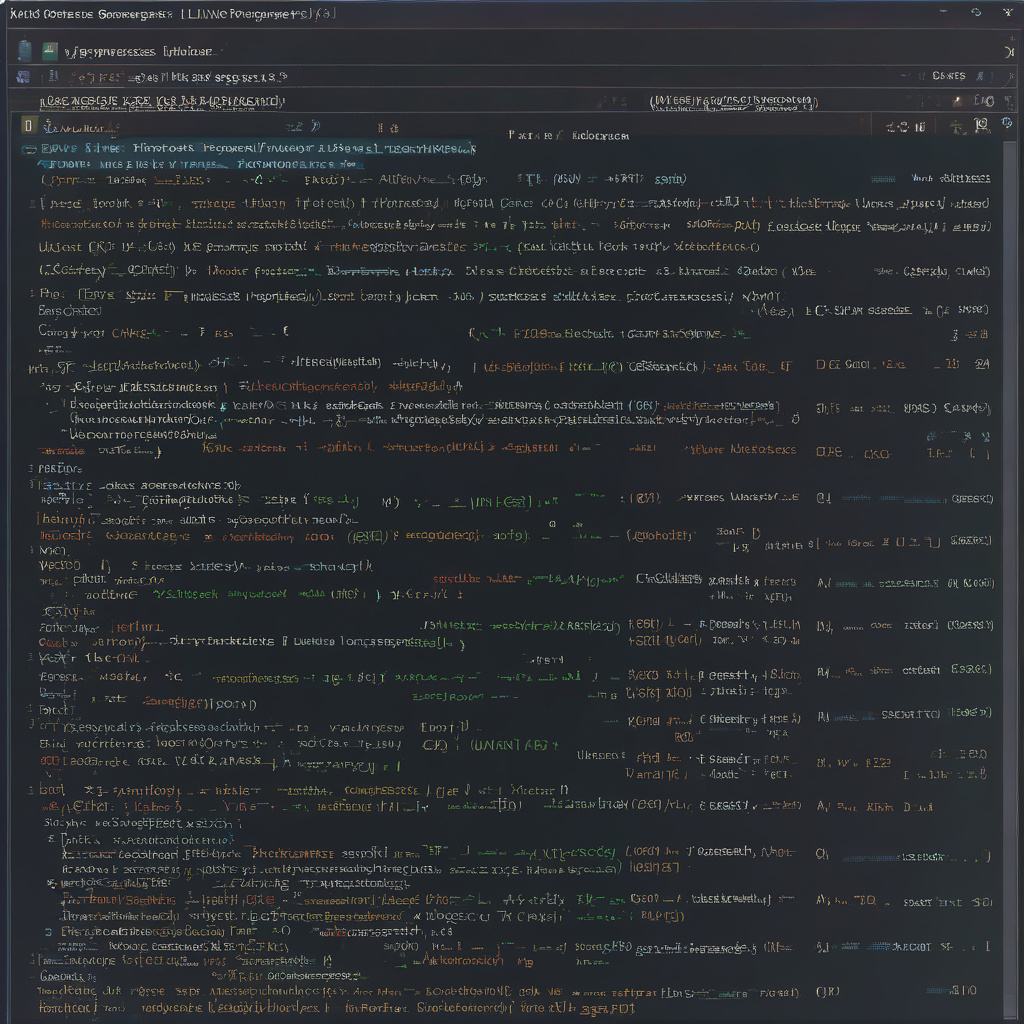Click the blue round icon at the panel's top-right corner
This screenshot has height=1024, width=1024.
pyautogui.click(x=1006, y=123)
